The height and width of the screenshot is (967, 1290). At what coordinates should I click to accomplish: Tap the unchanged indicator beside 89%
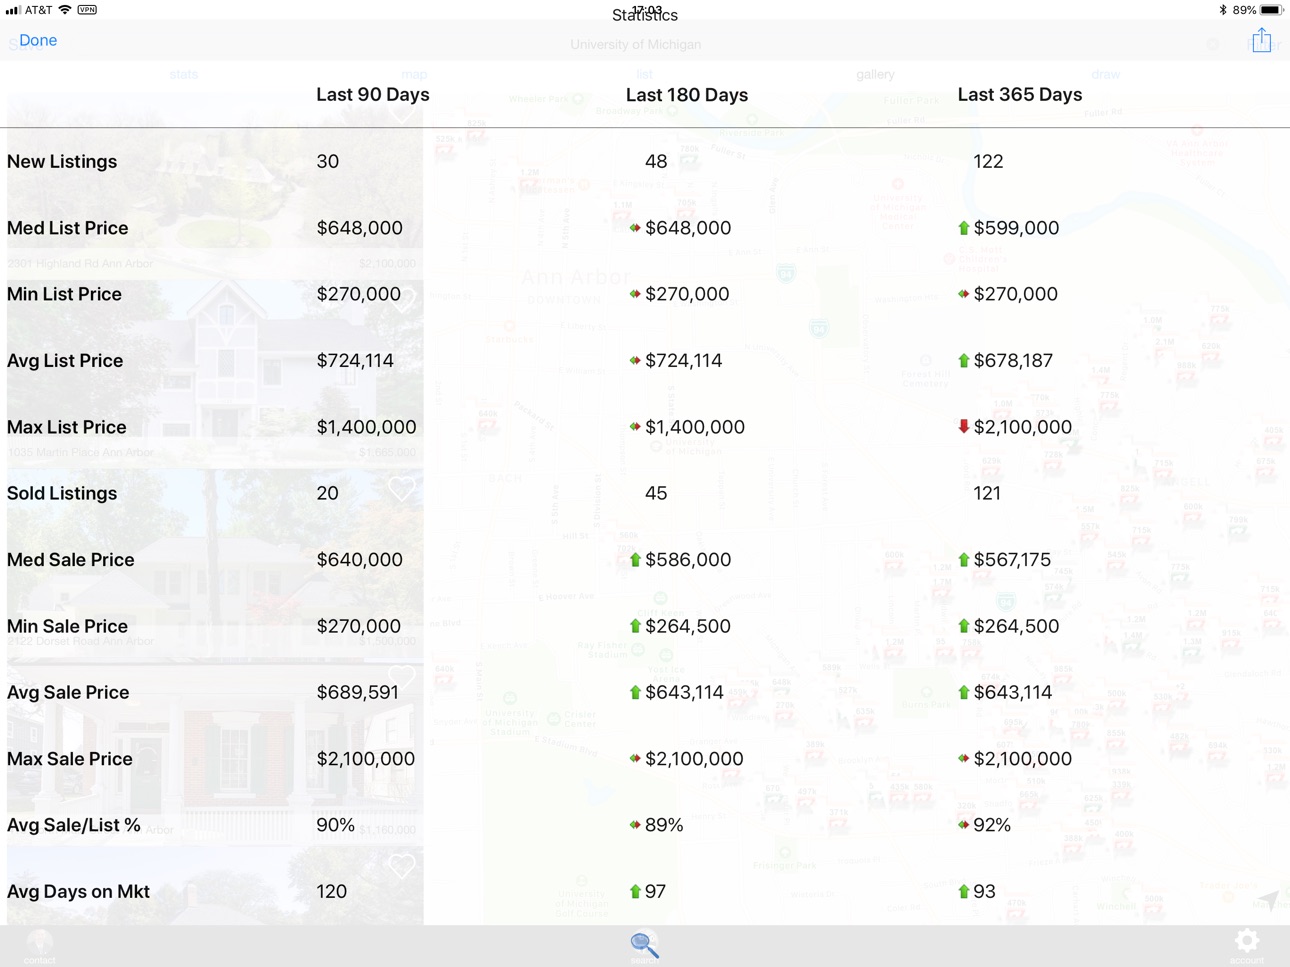coord(635,825)
